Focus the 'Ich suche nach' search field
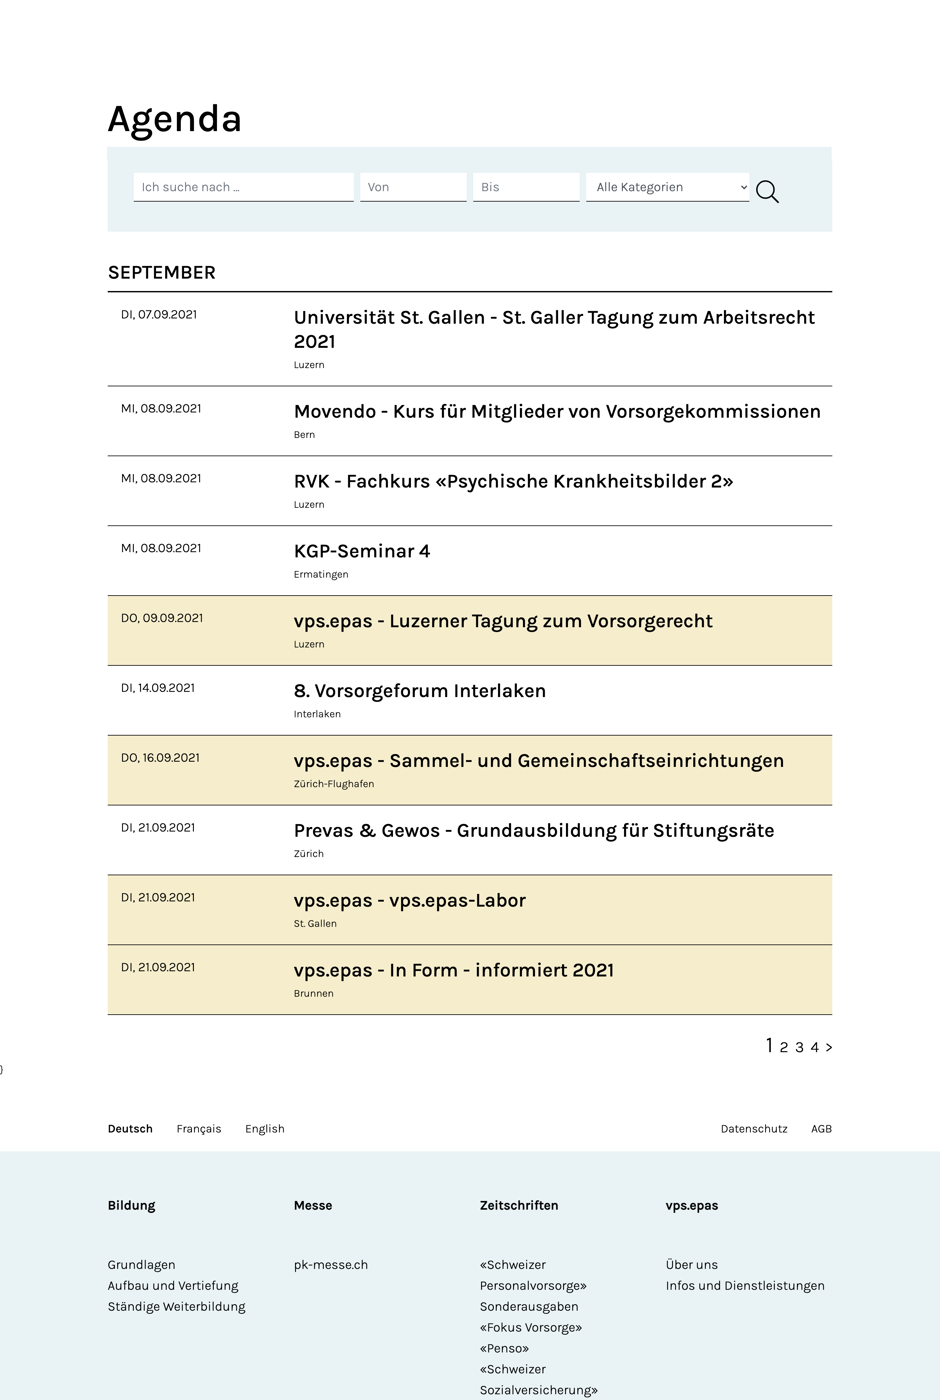Image resolution: width=940 pixels, height=1400 pixels. tap(243, 187)
